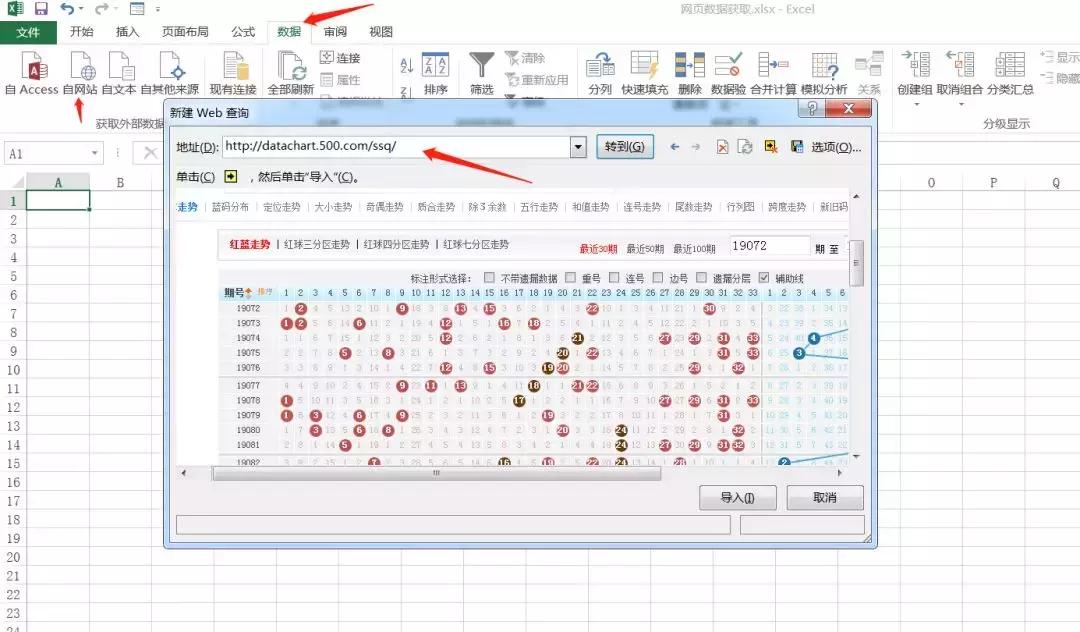Click the Consolidate (合并计算) icon
Viewport: 1080px width, 632px height.
coord(773,65)
